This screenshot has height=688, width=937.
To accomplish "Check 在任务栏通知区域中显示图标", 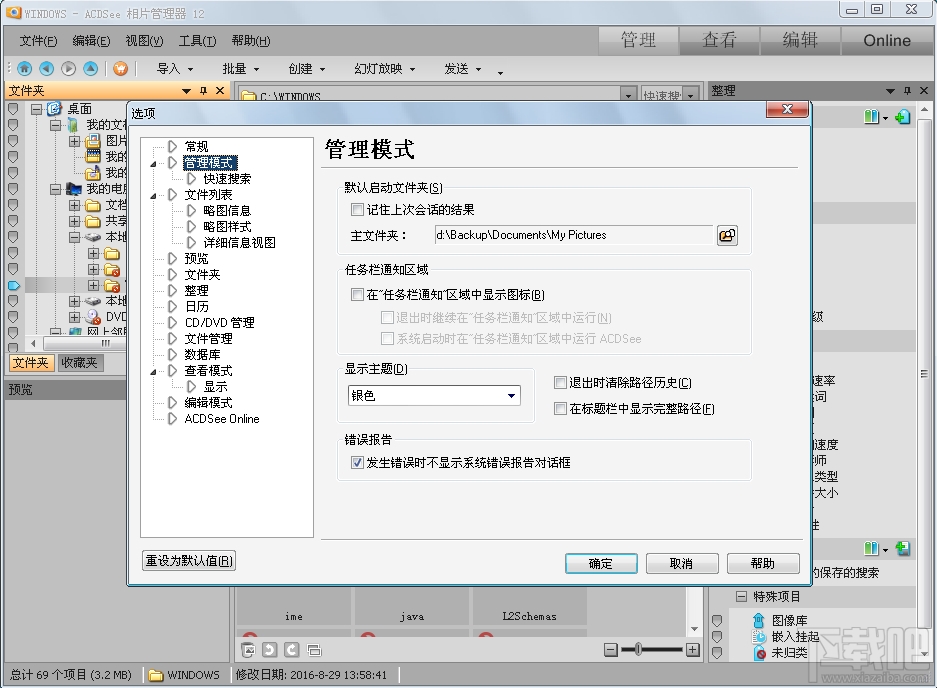I will tap(357, 295).
